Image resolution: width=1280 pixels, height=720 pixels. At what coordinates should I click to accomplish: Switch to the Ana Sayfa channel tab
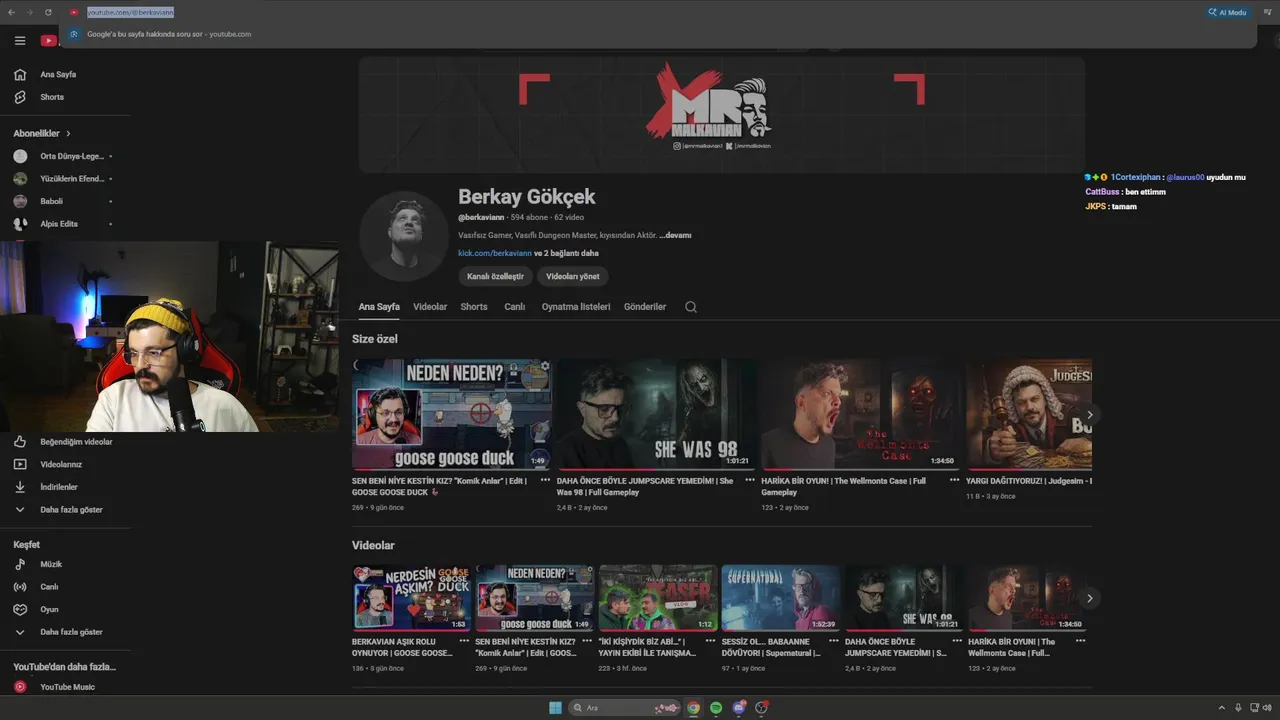pos(379,307)
